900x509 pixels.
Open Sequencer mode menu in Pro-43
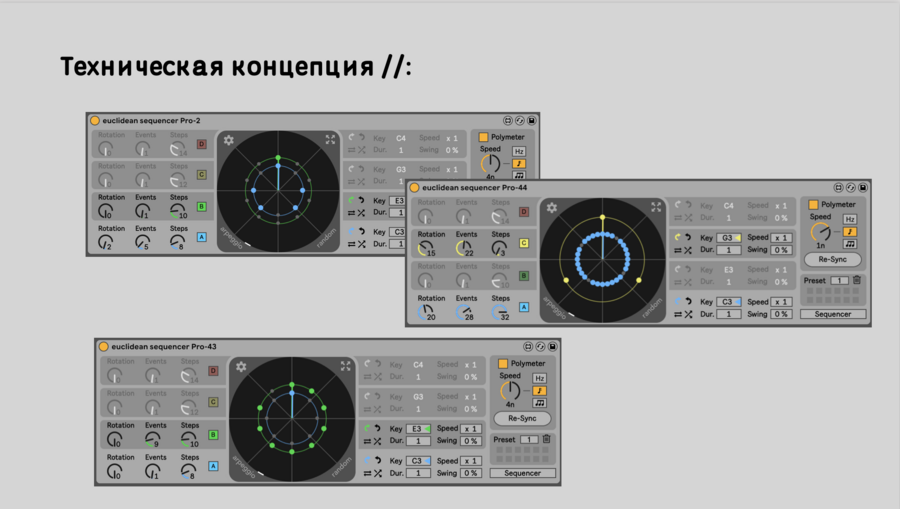tap(522, 473)
